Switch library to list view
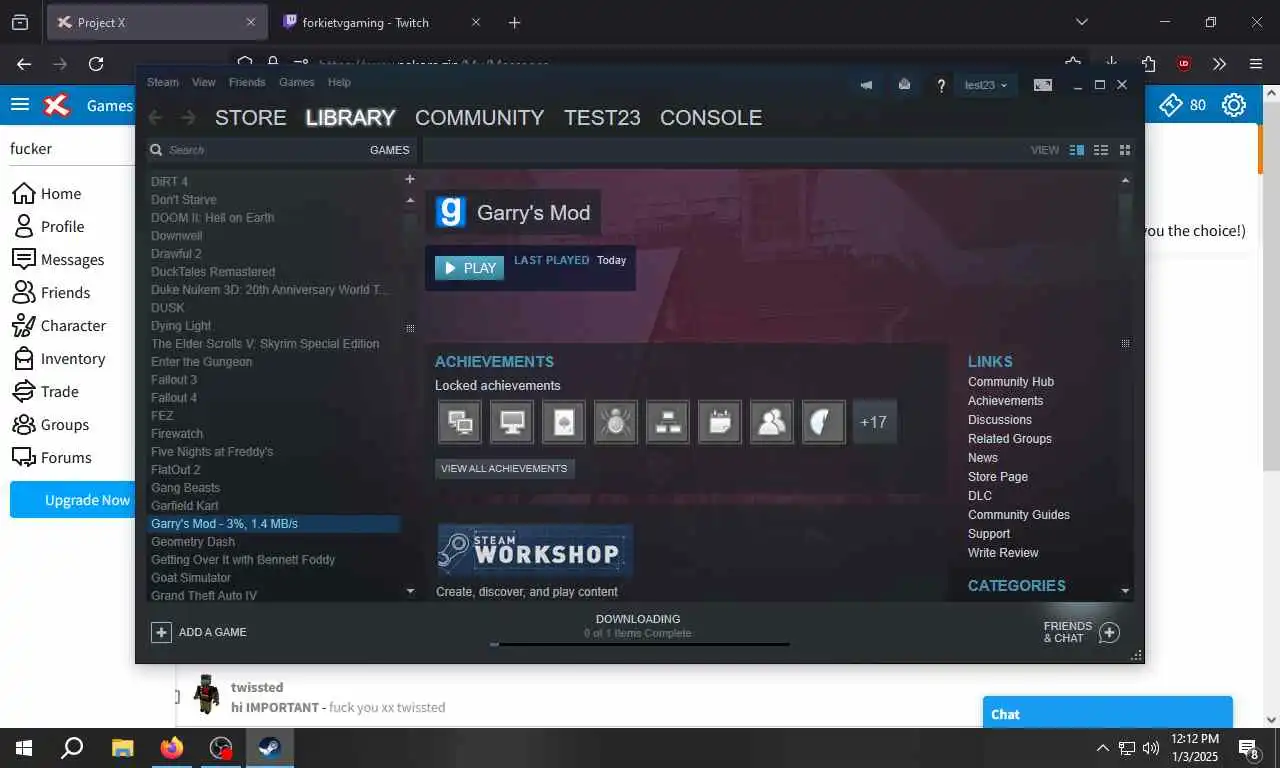 (1101, 150)
